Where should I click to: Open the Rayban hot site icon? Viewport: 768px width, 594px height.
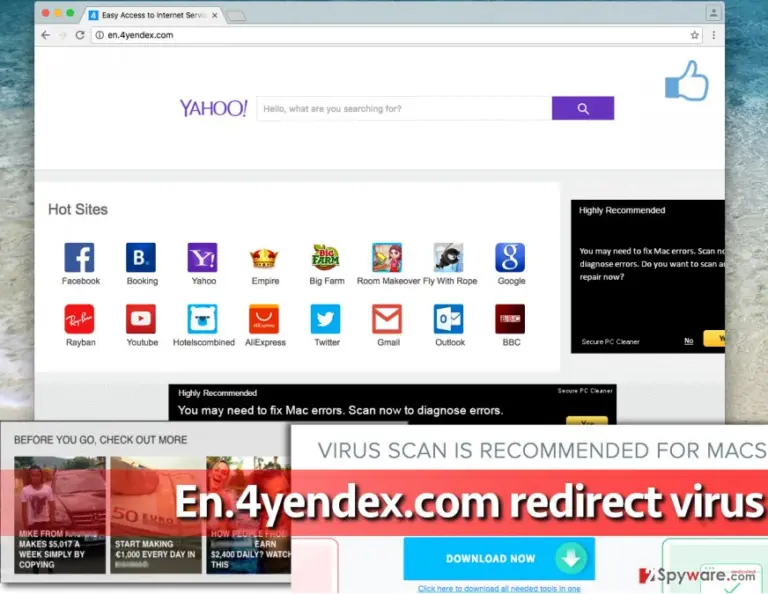pyautogui.click(x=79, y=319)
